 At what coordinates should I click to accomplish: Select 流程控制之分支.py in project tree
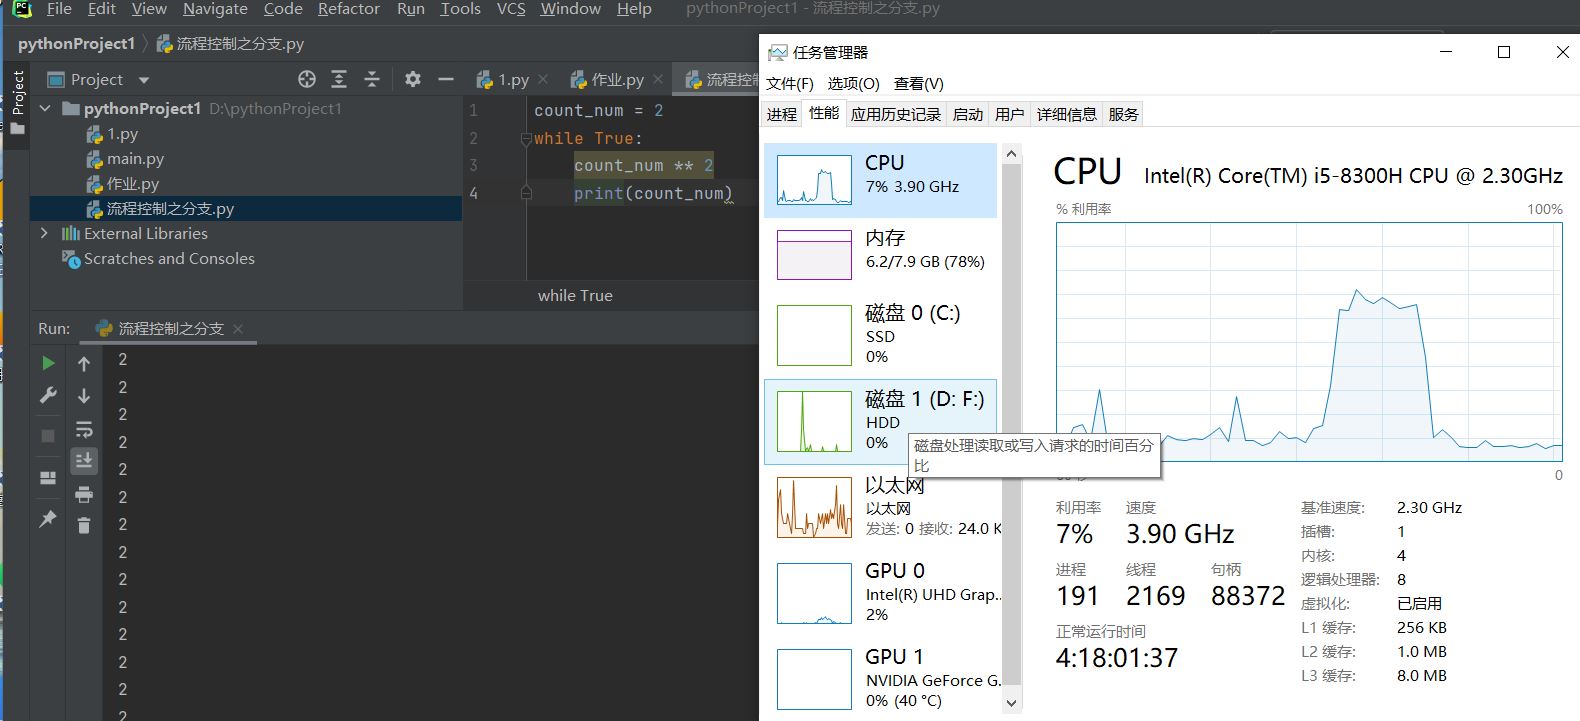click(160, 209)
